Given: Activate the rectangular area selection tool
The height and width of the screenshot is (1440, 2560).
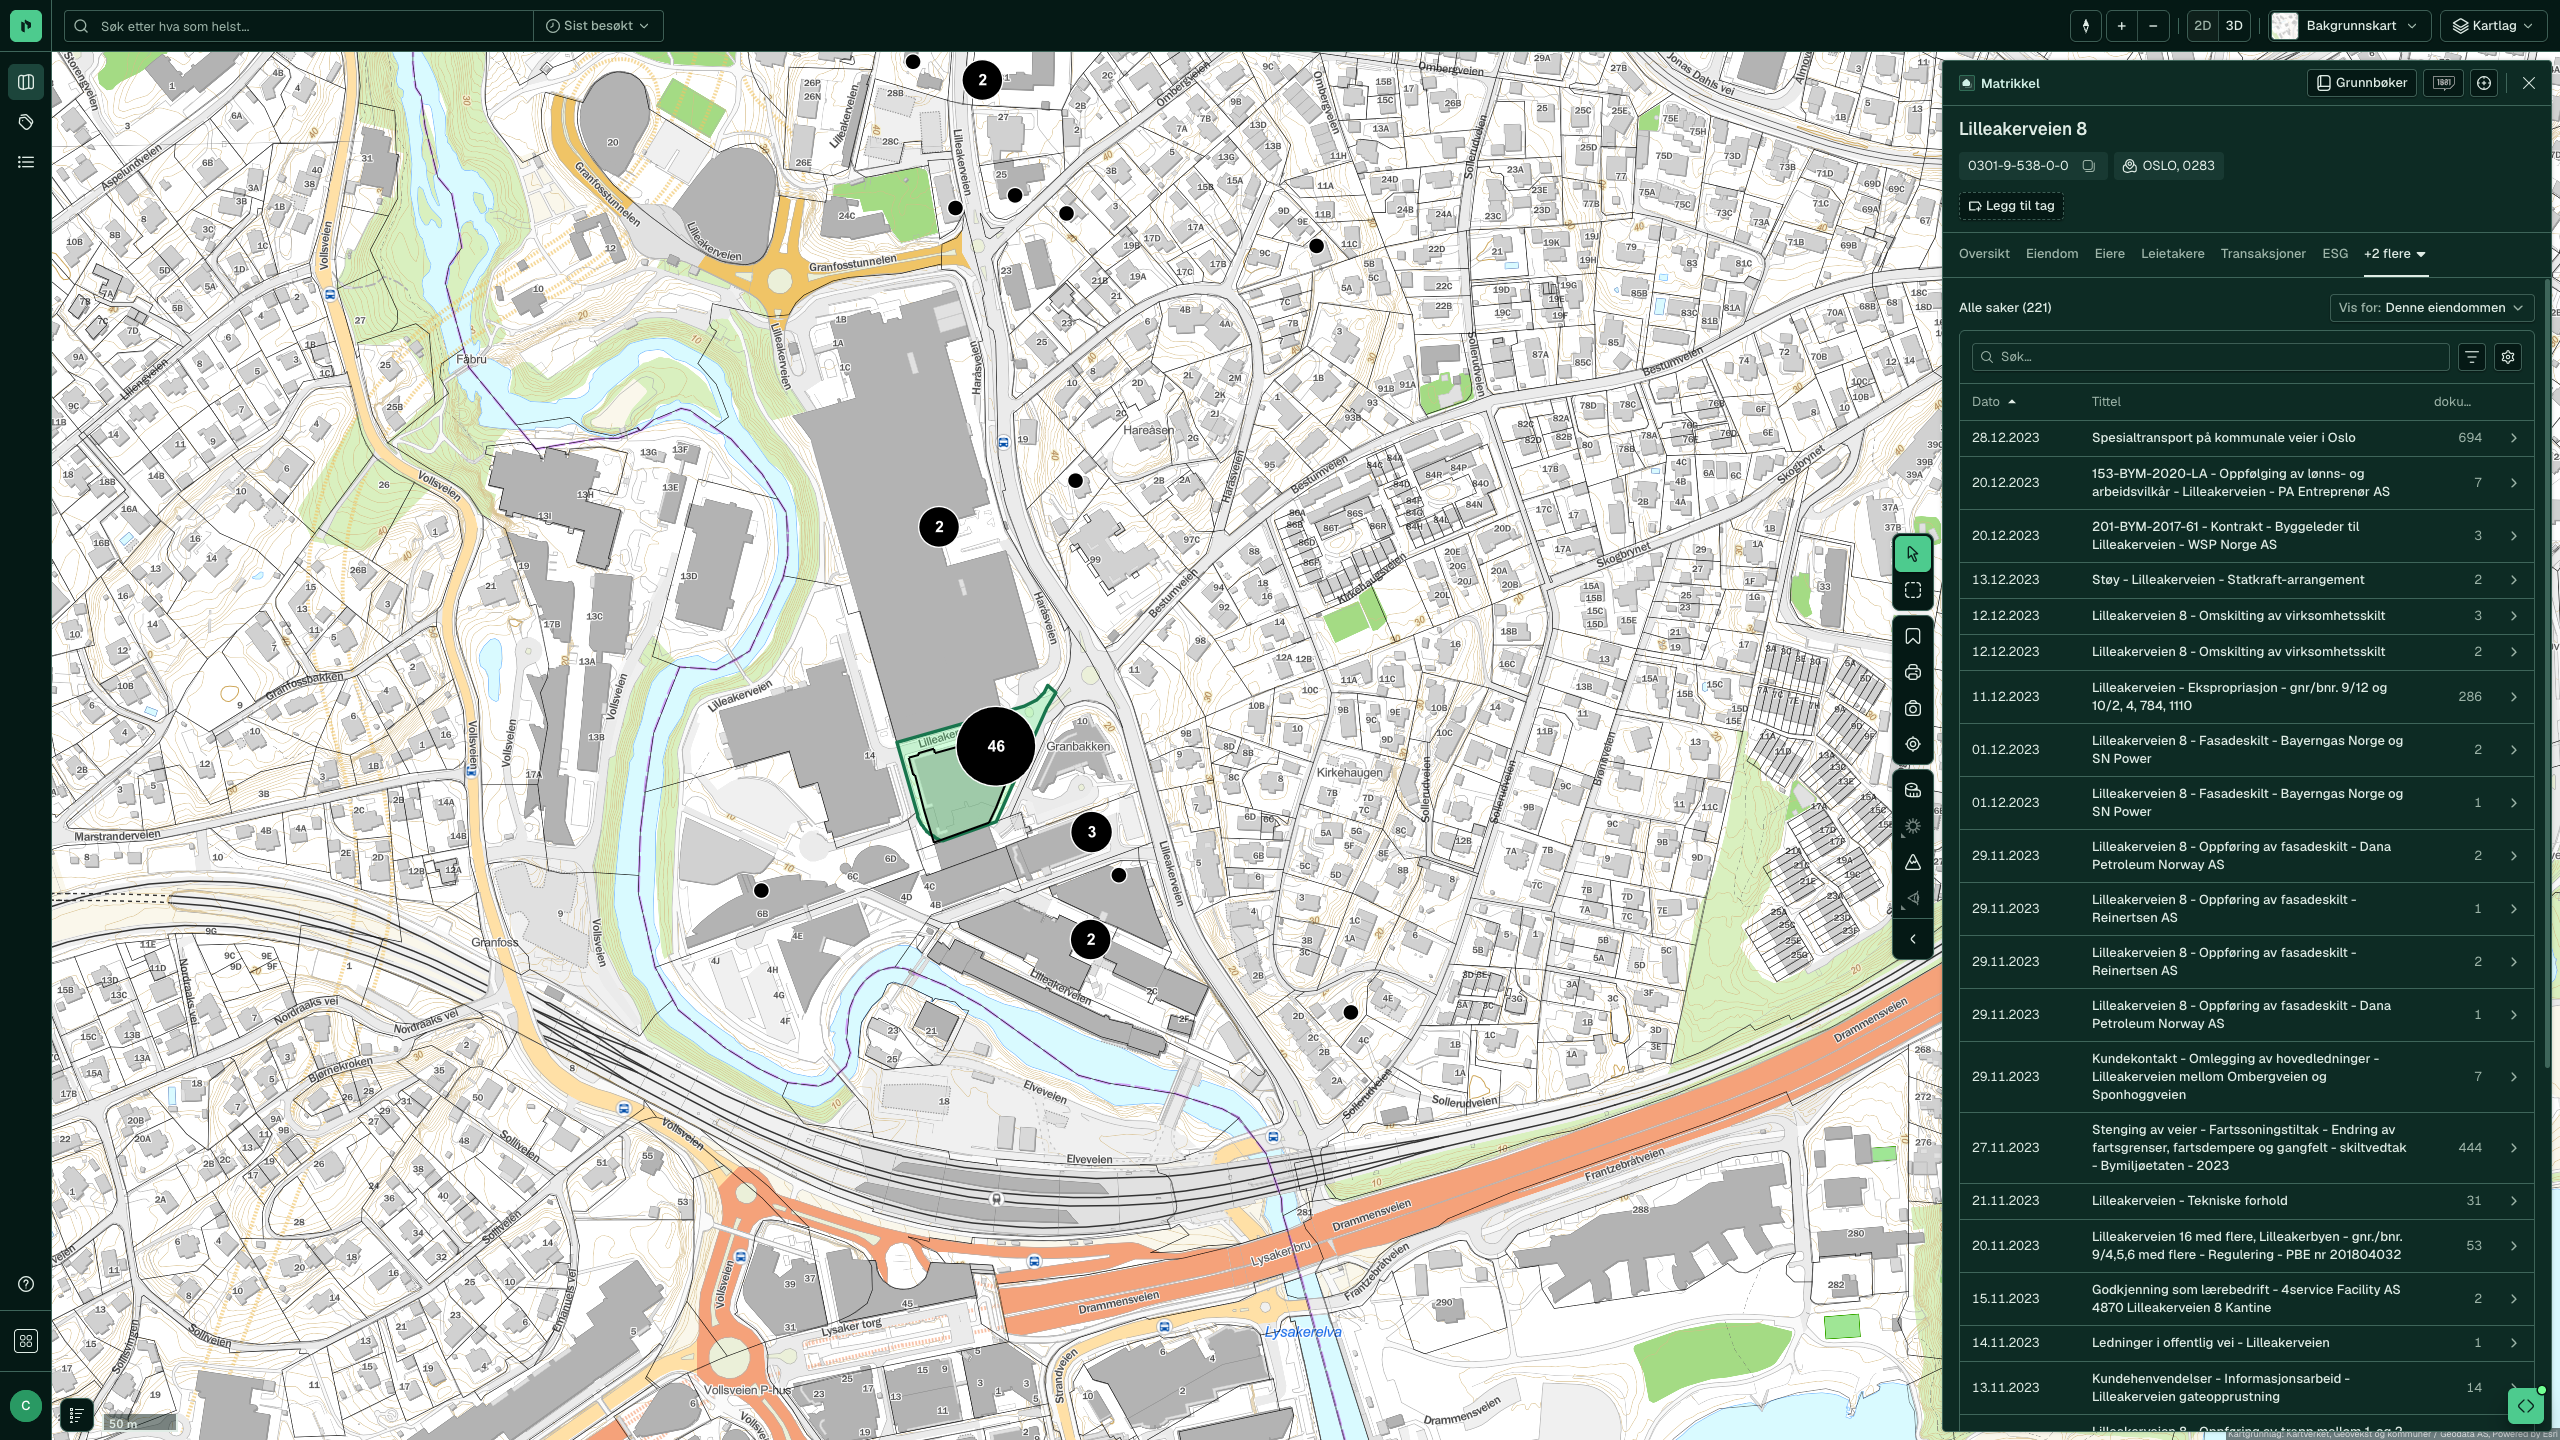Looking at the screenshot, I should 1912,590.
